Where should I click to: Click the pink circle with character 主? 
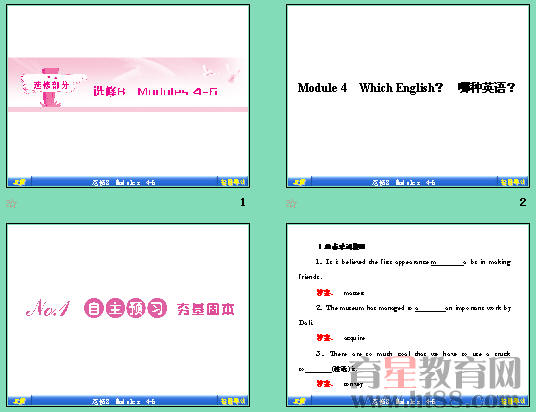(115, 308)
